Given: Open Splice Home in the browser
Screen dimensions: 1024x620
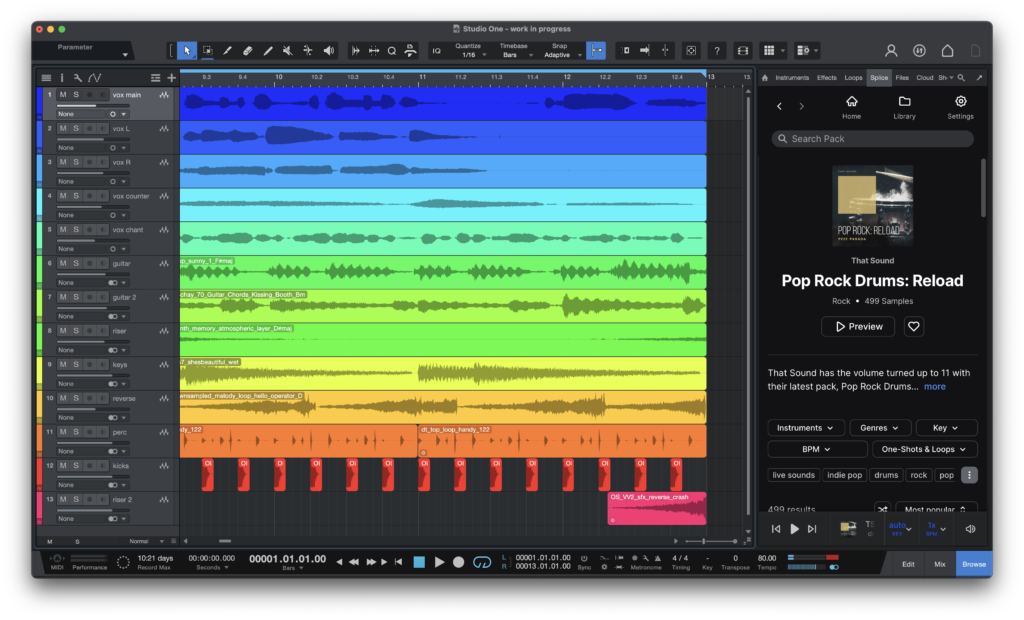Looking at the screenshot, I should [x=852, y=107].
